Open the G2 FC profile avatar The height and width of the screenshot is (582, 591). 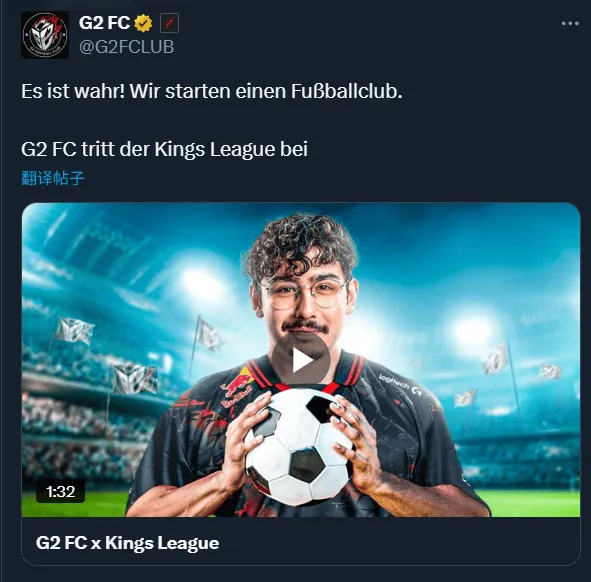[x=45, y=35]
